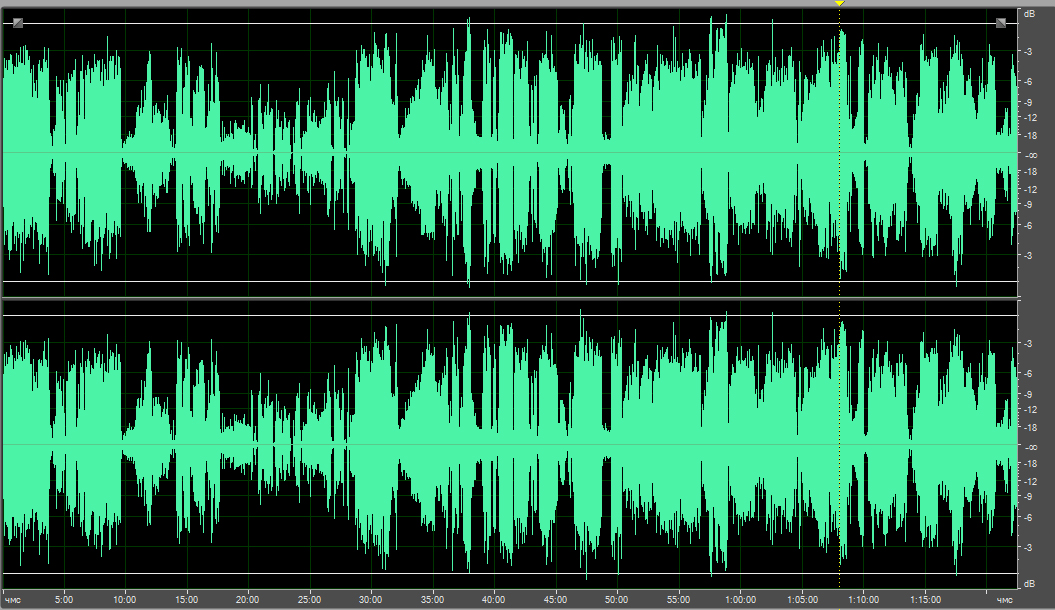Click the dB label at bottom of amplitude scale
The width and height of the screenshot is (1055, 610).
click(1029, 584)
